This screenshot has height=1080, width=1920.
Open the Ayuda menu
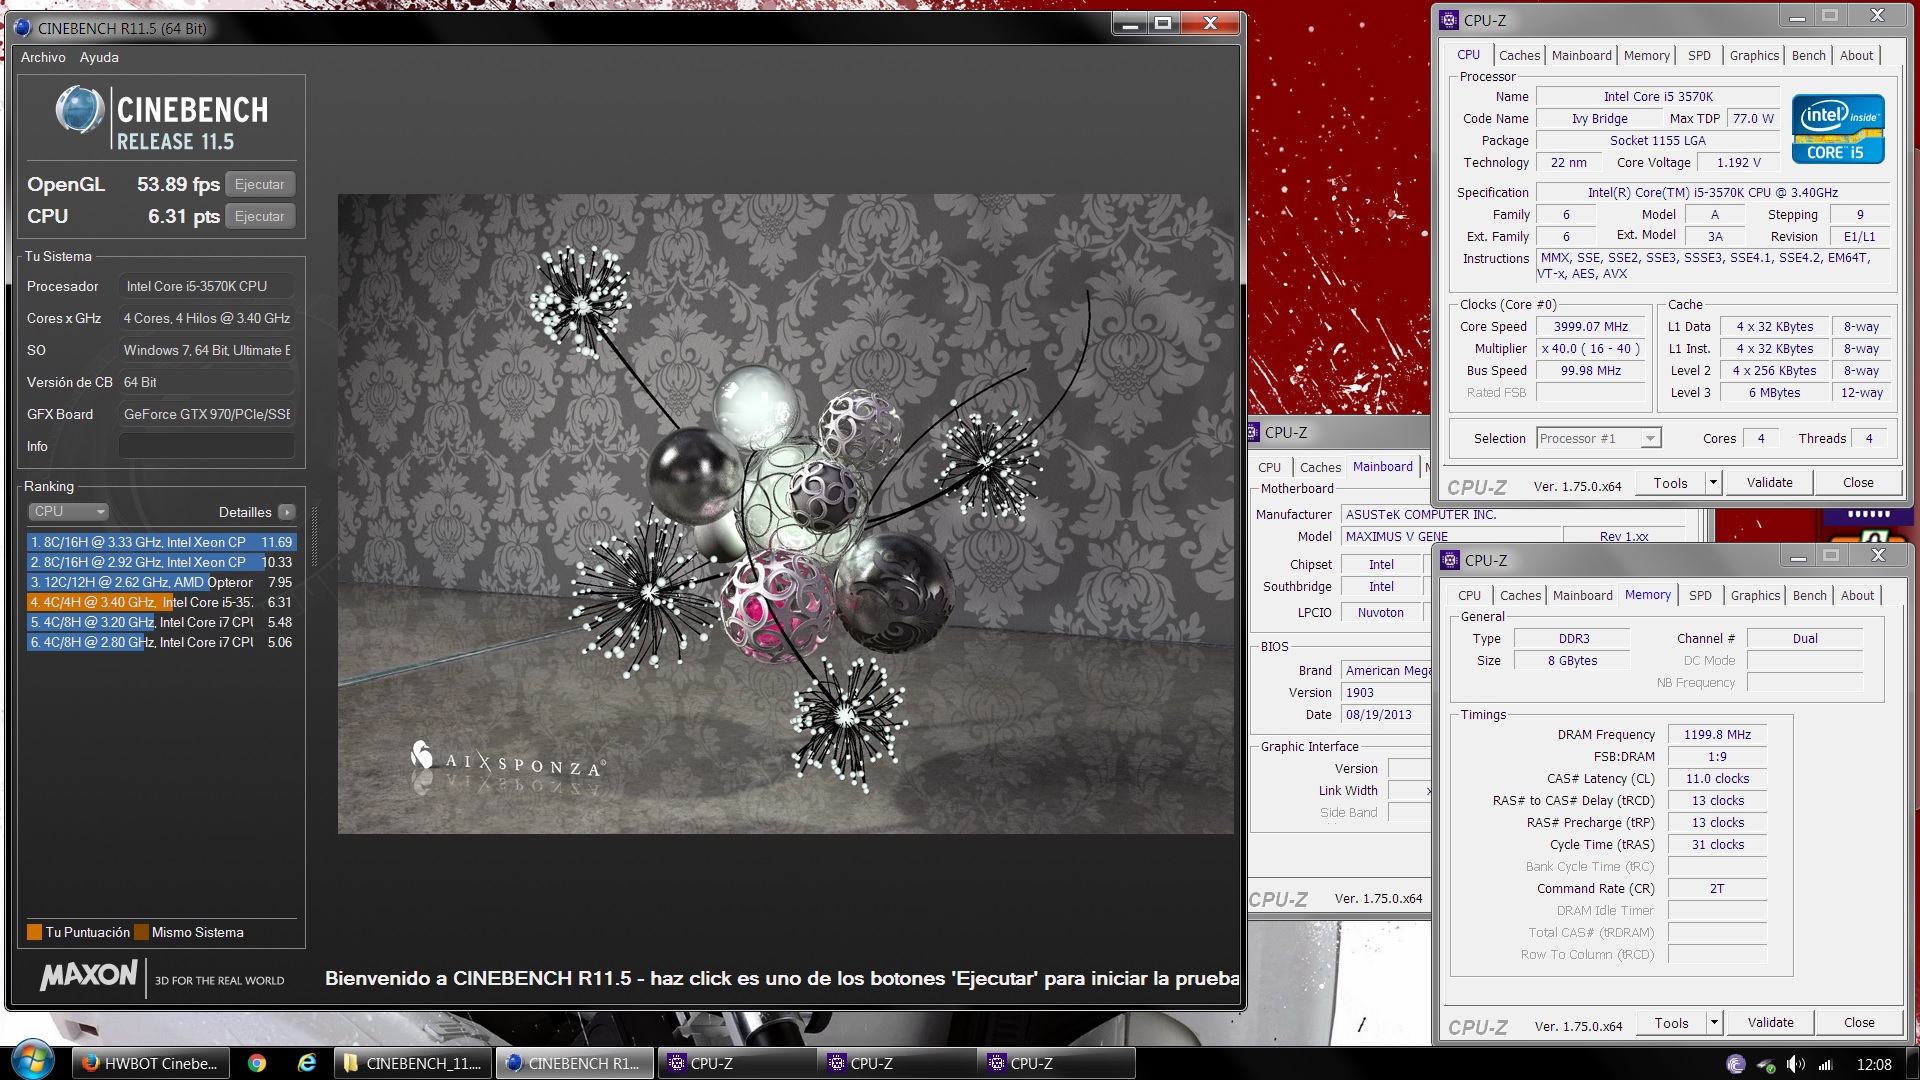99,57
